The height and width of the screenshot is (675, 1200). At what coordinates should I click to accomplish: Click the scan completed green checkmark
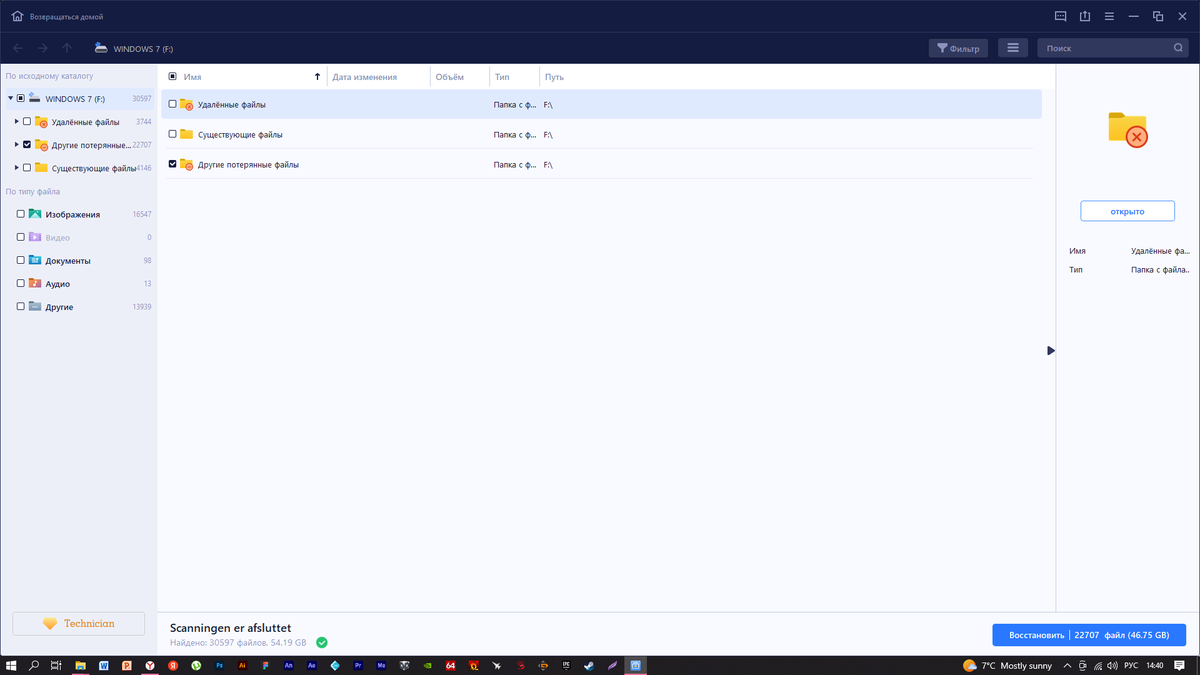(322, 642)
